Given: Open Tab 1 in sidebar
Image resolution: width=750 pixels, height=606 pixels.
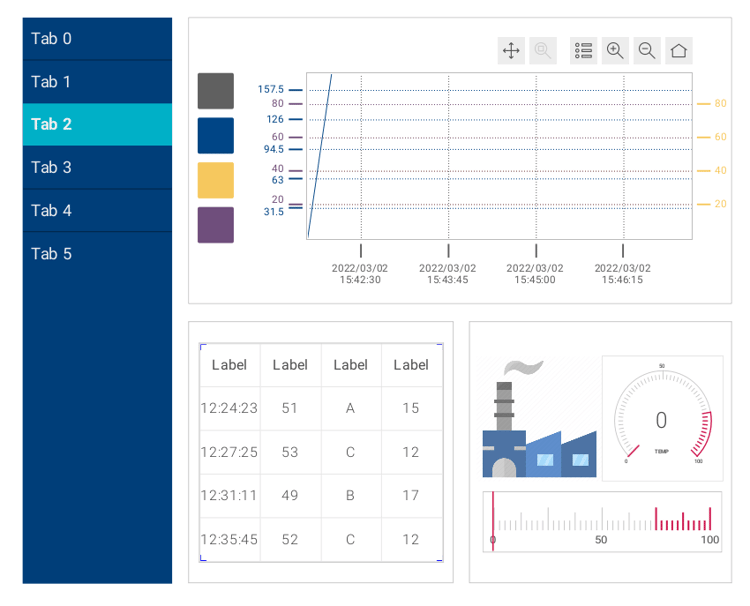Looking at the screenshot, I should click(x=97, y=82).
